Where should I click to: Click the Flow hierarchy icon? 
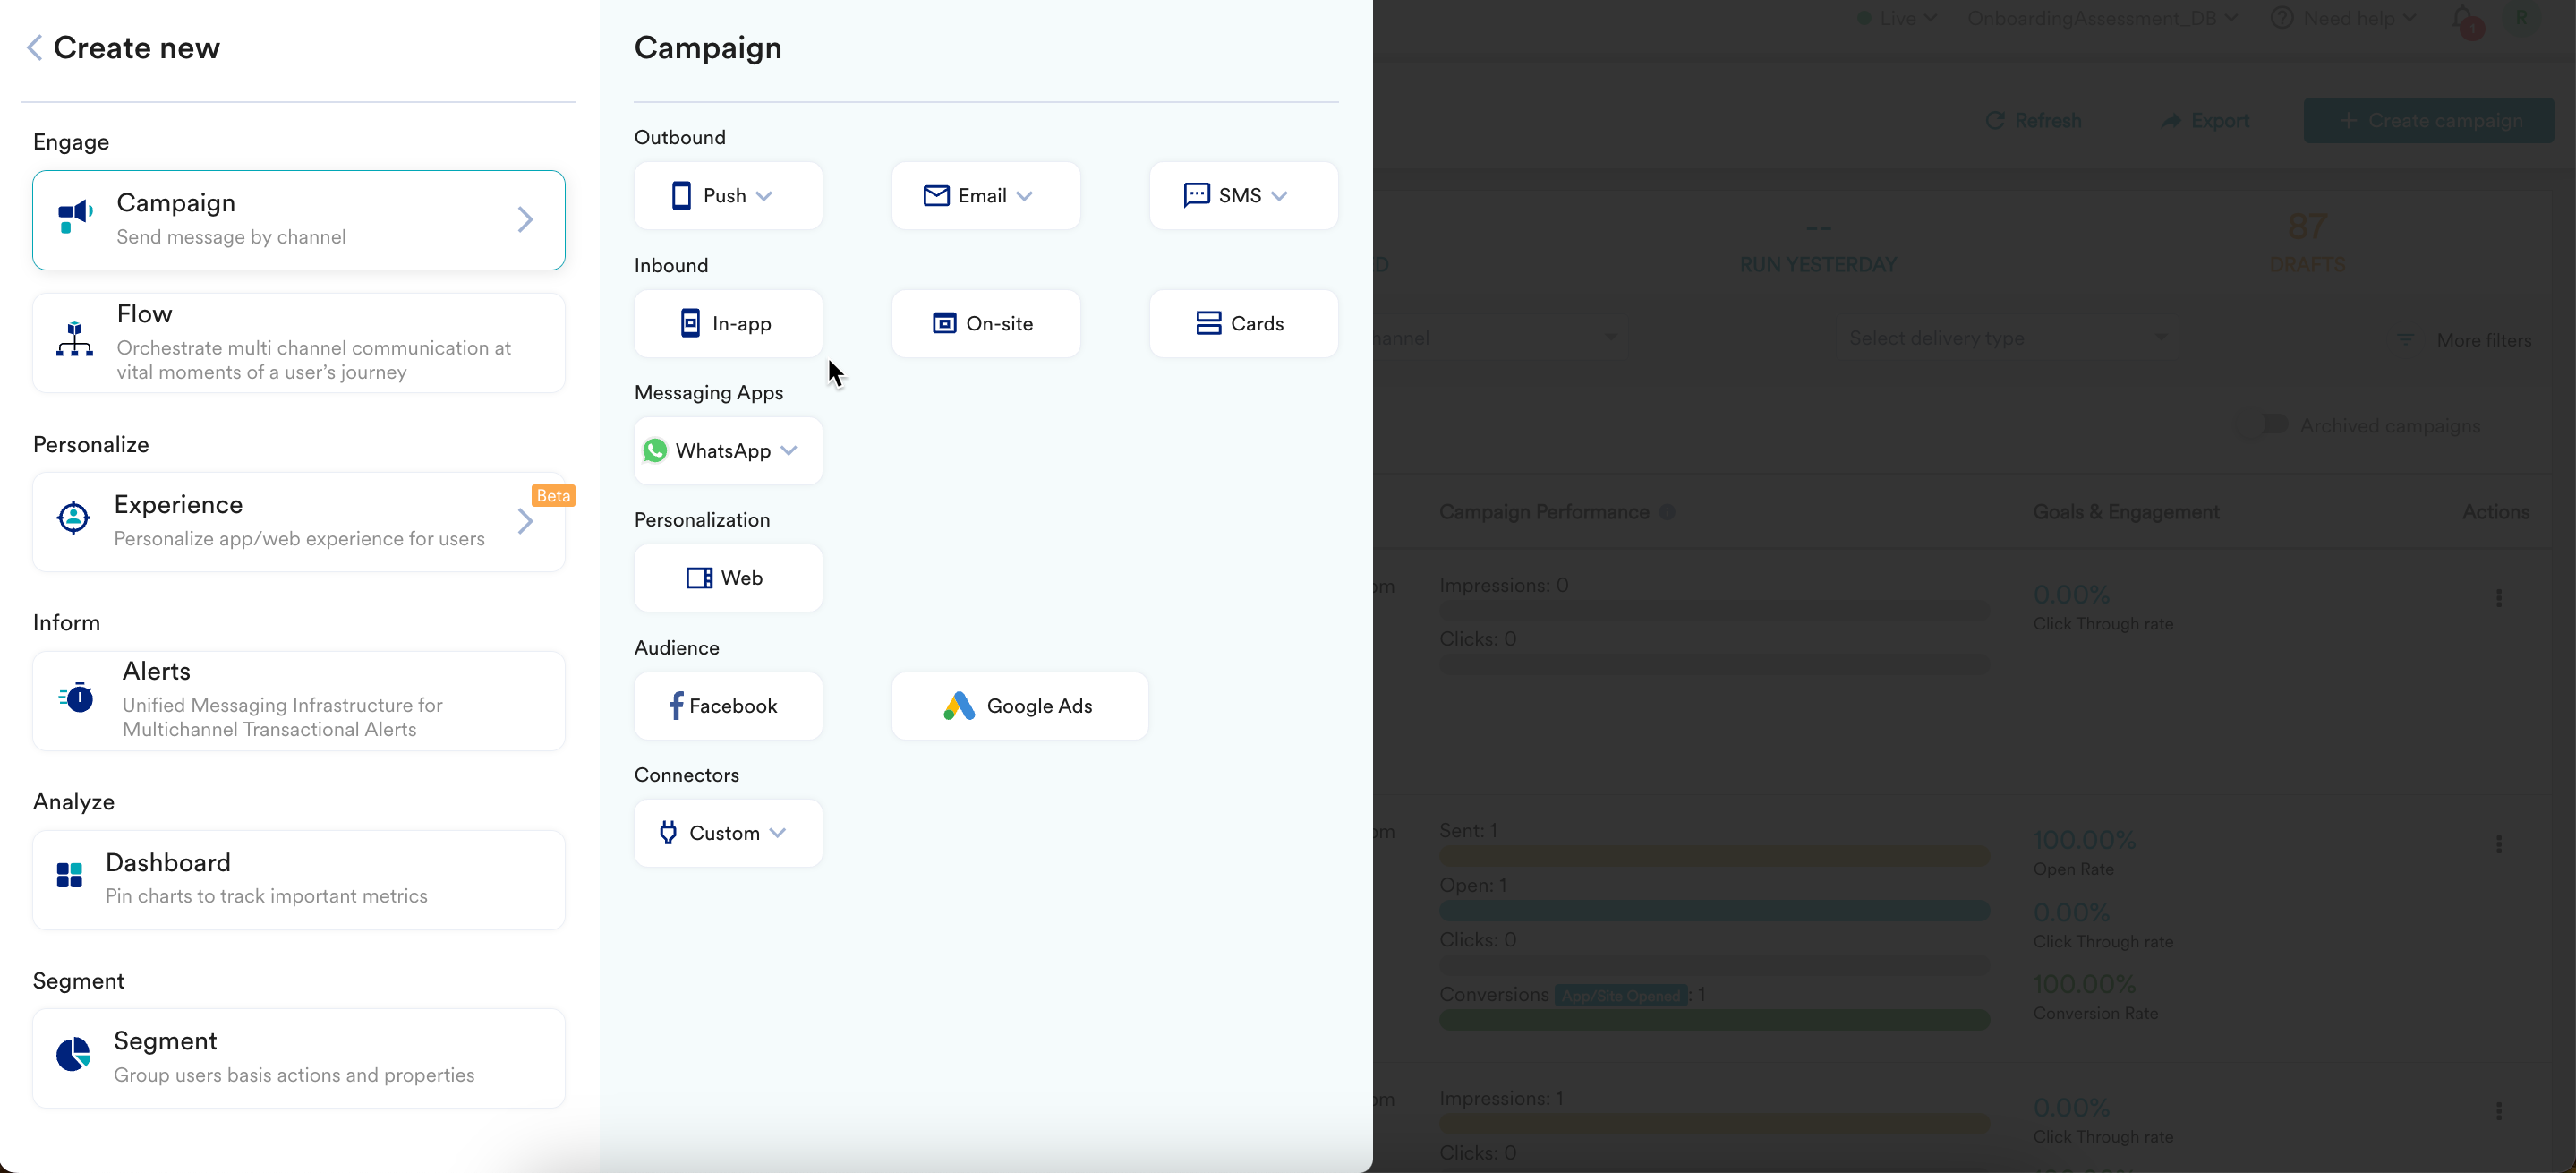coord(75,340)
